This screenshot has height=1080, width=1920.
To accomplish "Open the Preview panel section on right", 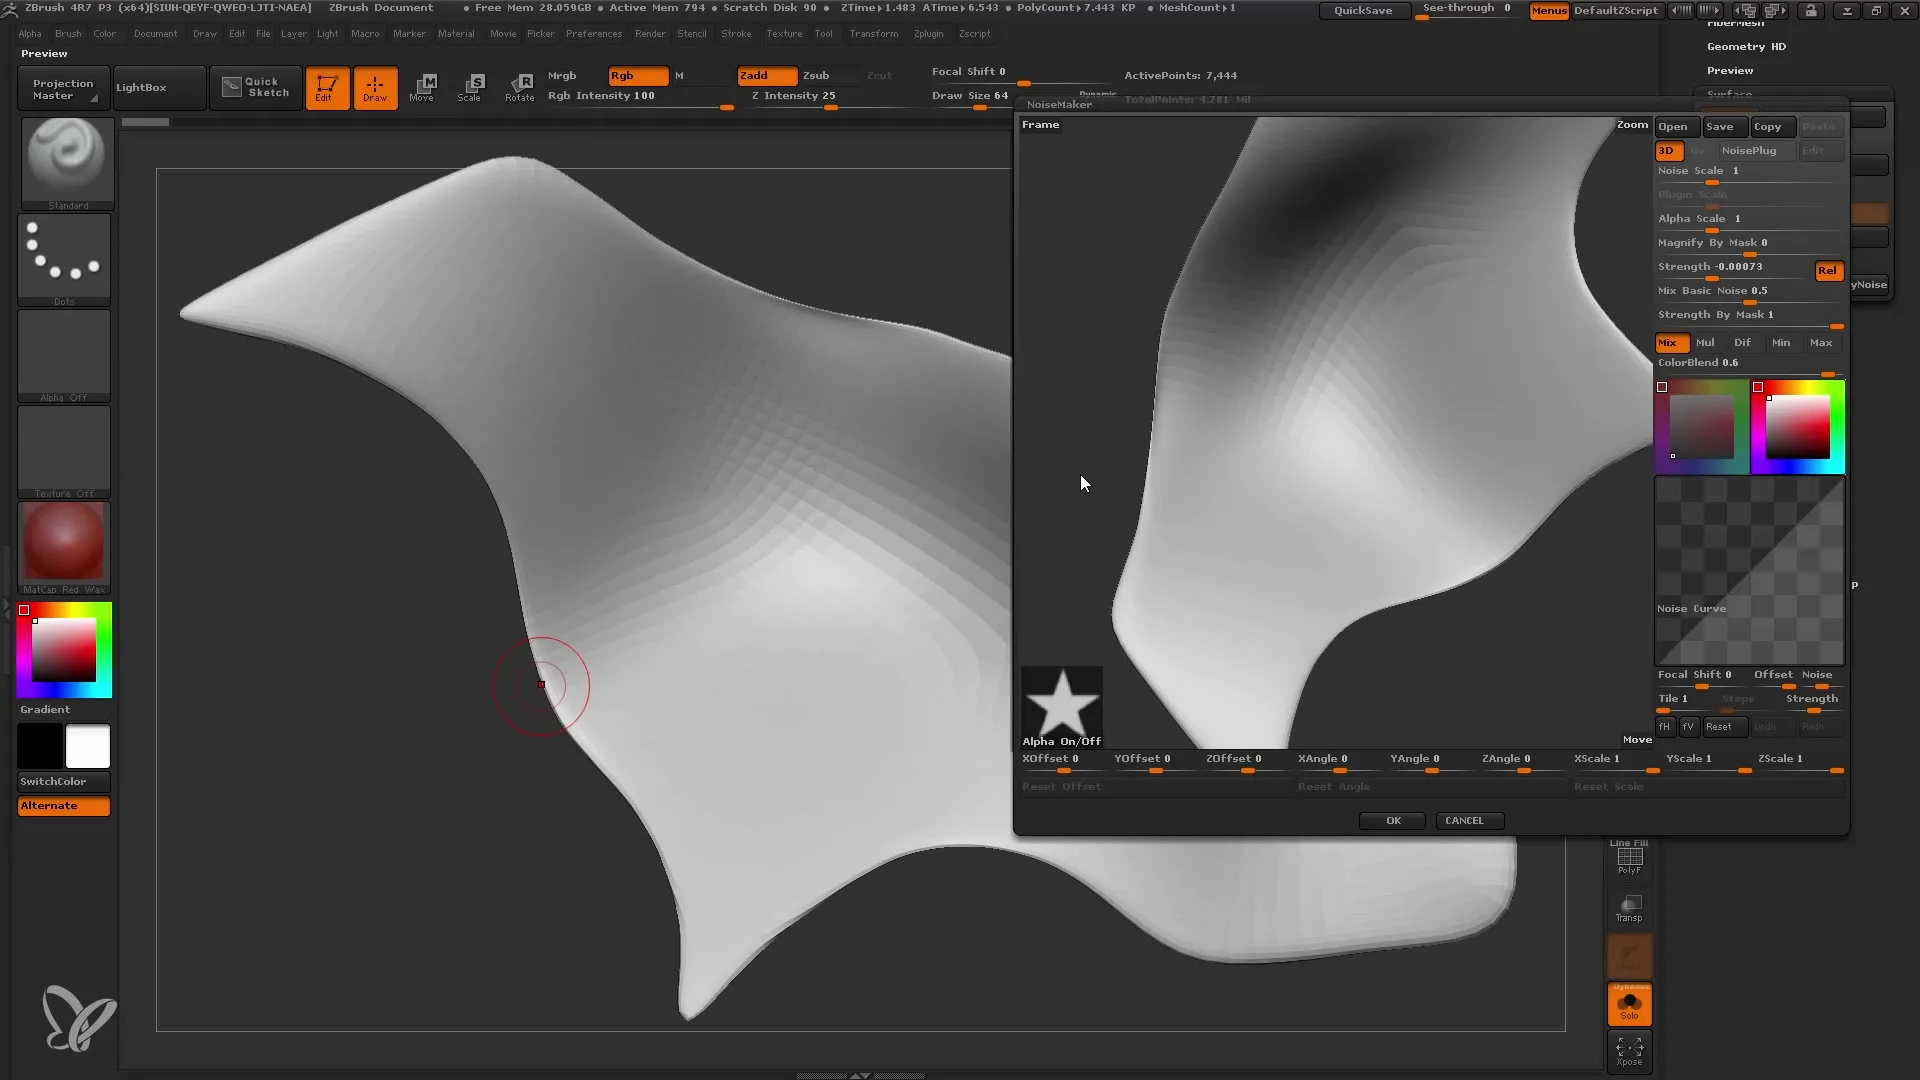I will pos(1730,70).
